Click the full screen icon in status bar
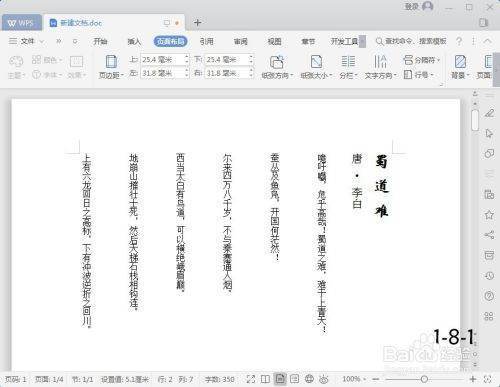 pos(251,379)
